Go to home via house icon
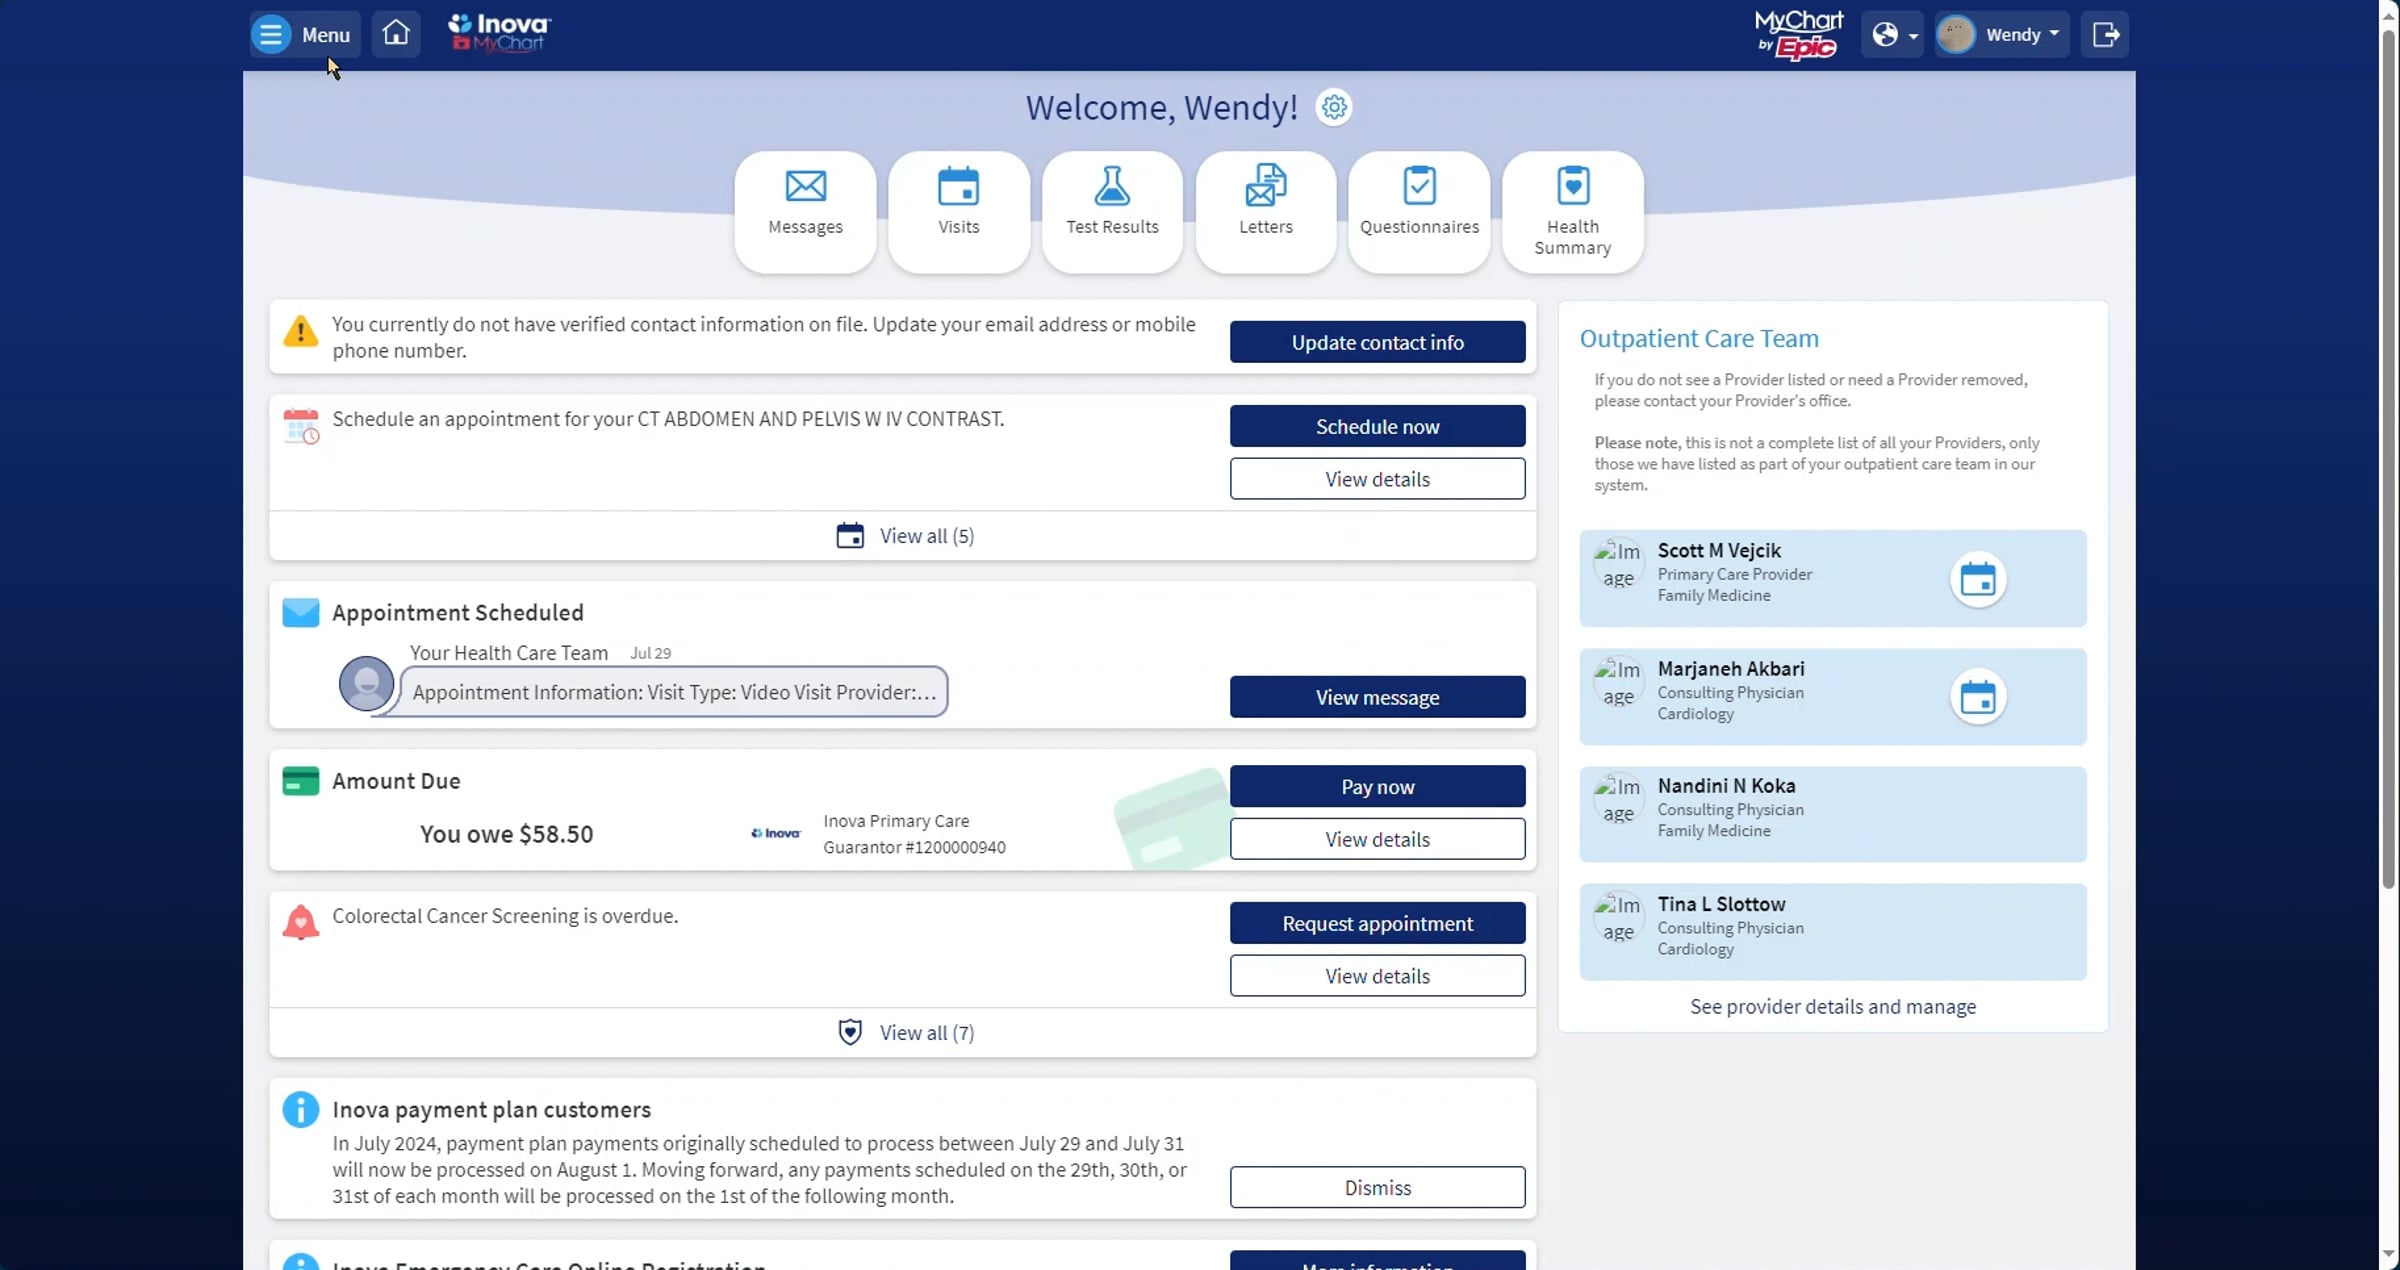 pyautogui.click(x=396, y=34)
